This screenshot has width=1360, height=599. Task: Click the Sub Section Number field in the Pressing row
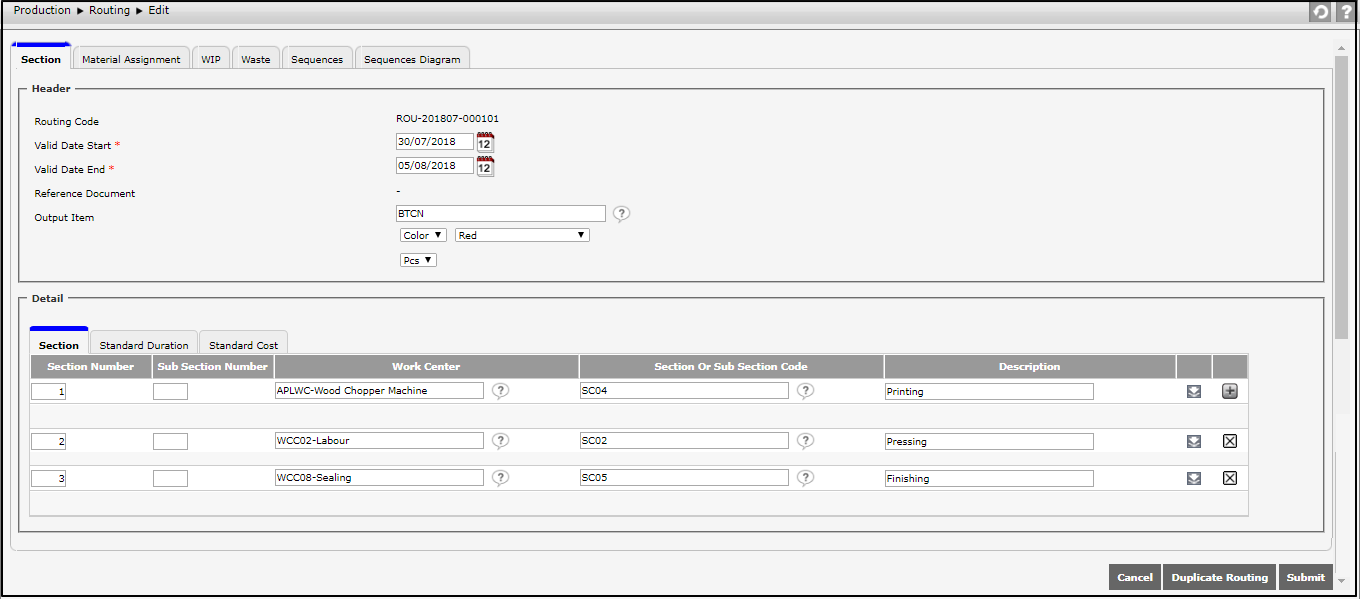click(x=170, y=441)
